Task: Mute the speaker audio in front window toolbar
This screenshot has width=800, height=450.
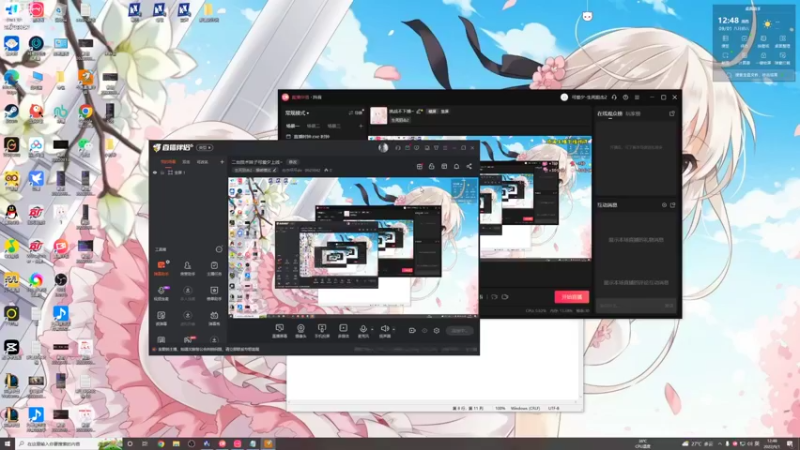Action: [385, 329]
